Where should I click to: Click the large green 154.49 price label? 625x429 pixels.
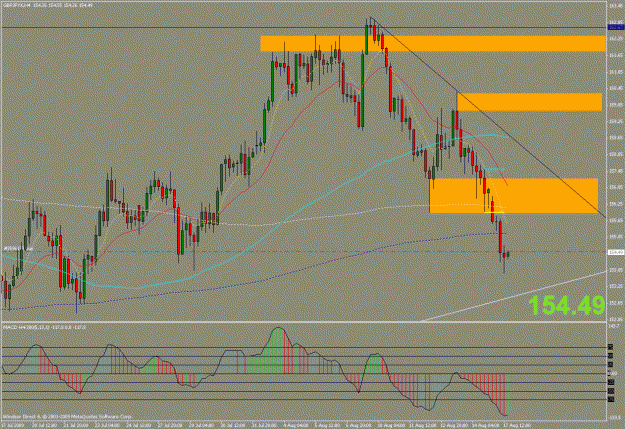[x=566, y=306]
